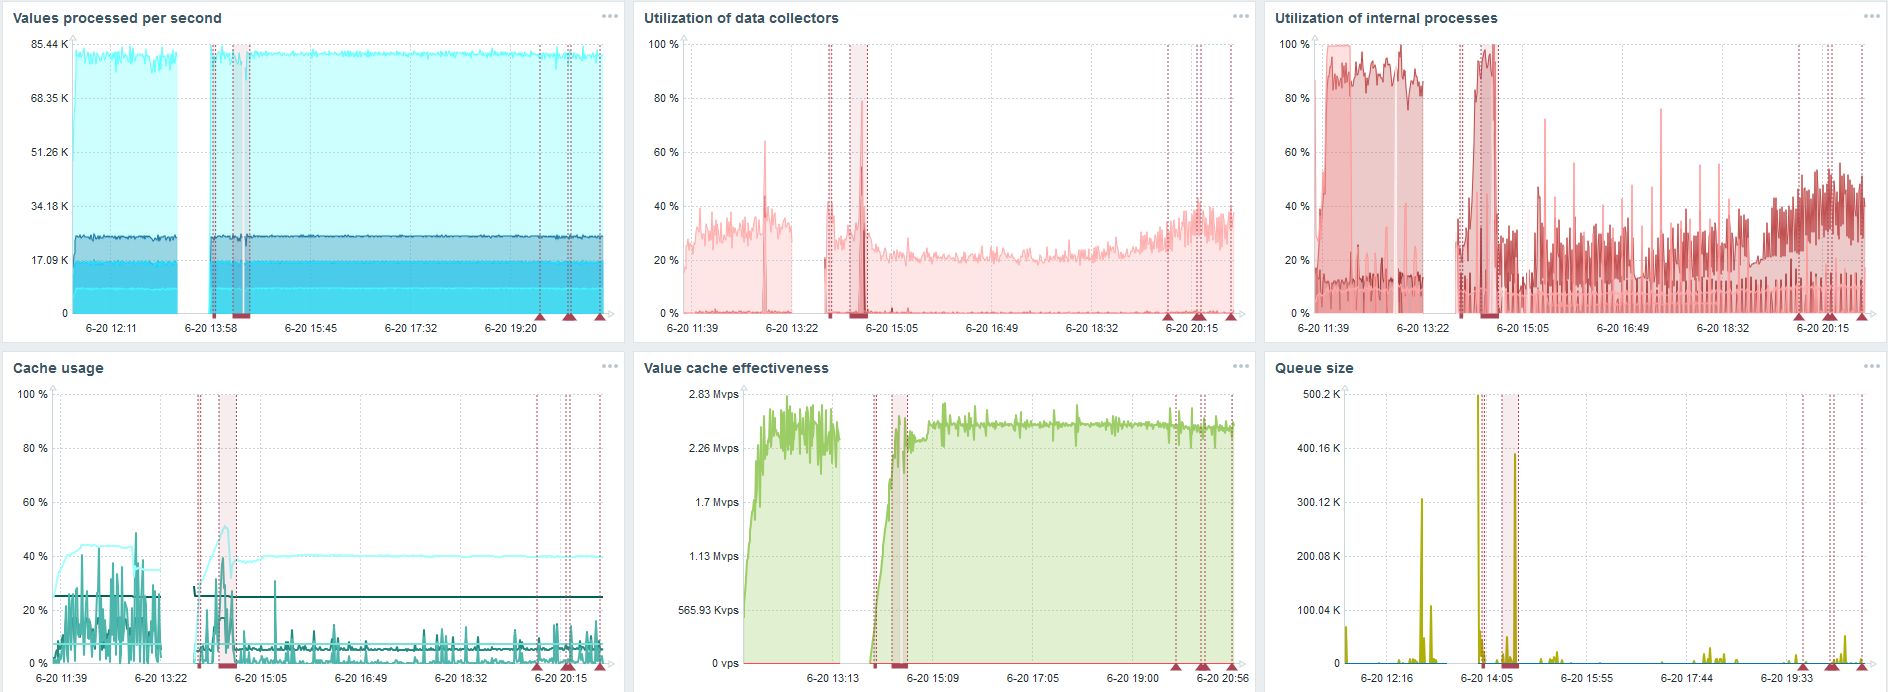Click 6-20 17:05 time label in Value cache graph

1033,678
